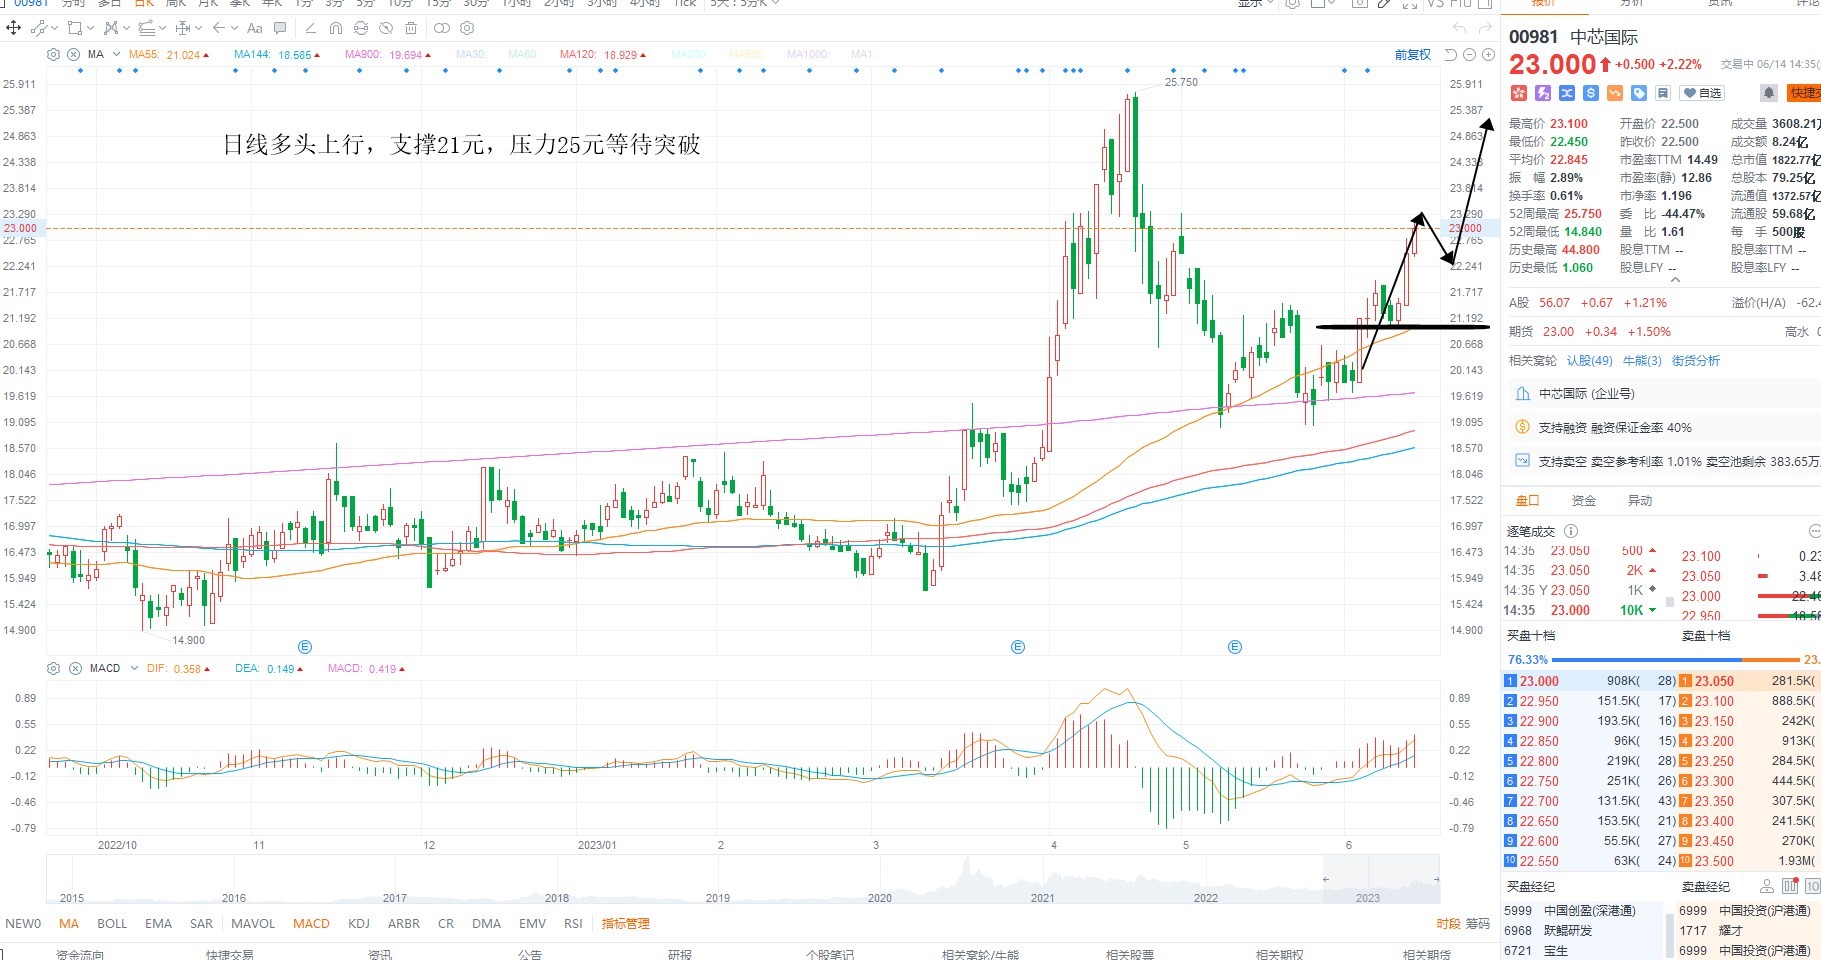Viewport: 1821px width, 960px height.
Task: Select the comment bubble note tool
Action: click(280, 28)
